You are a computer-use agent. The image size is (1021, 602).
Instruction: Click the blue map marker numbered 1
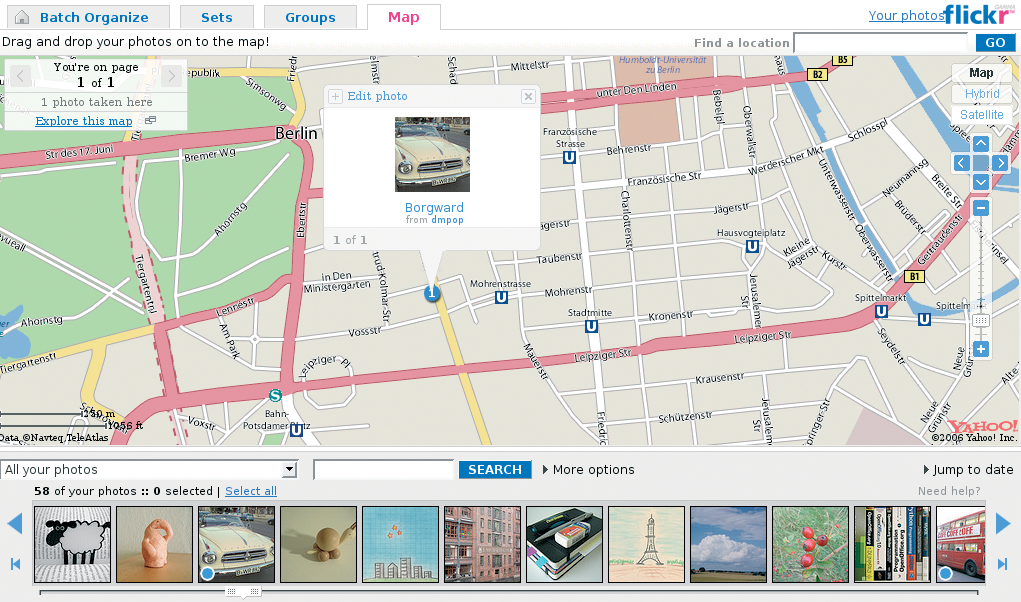432,294
